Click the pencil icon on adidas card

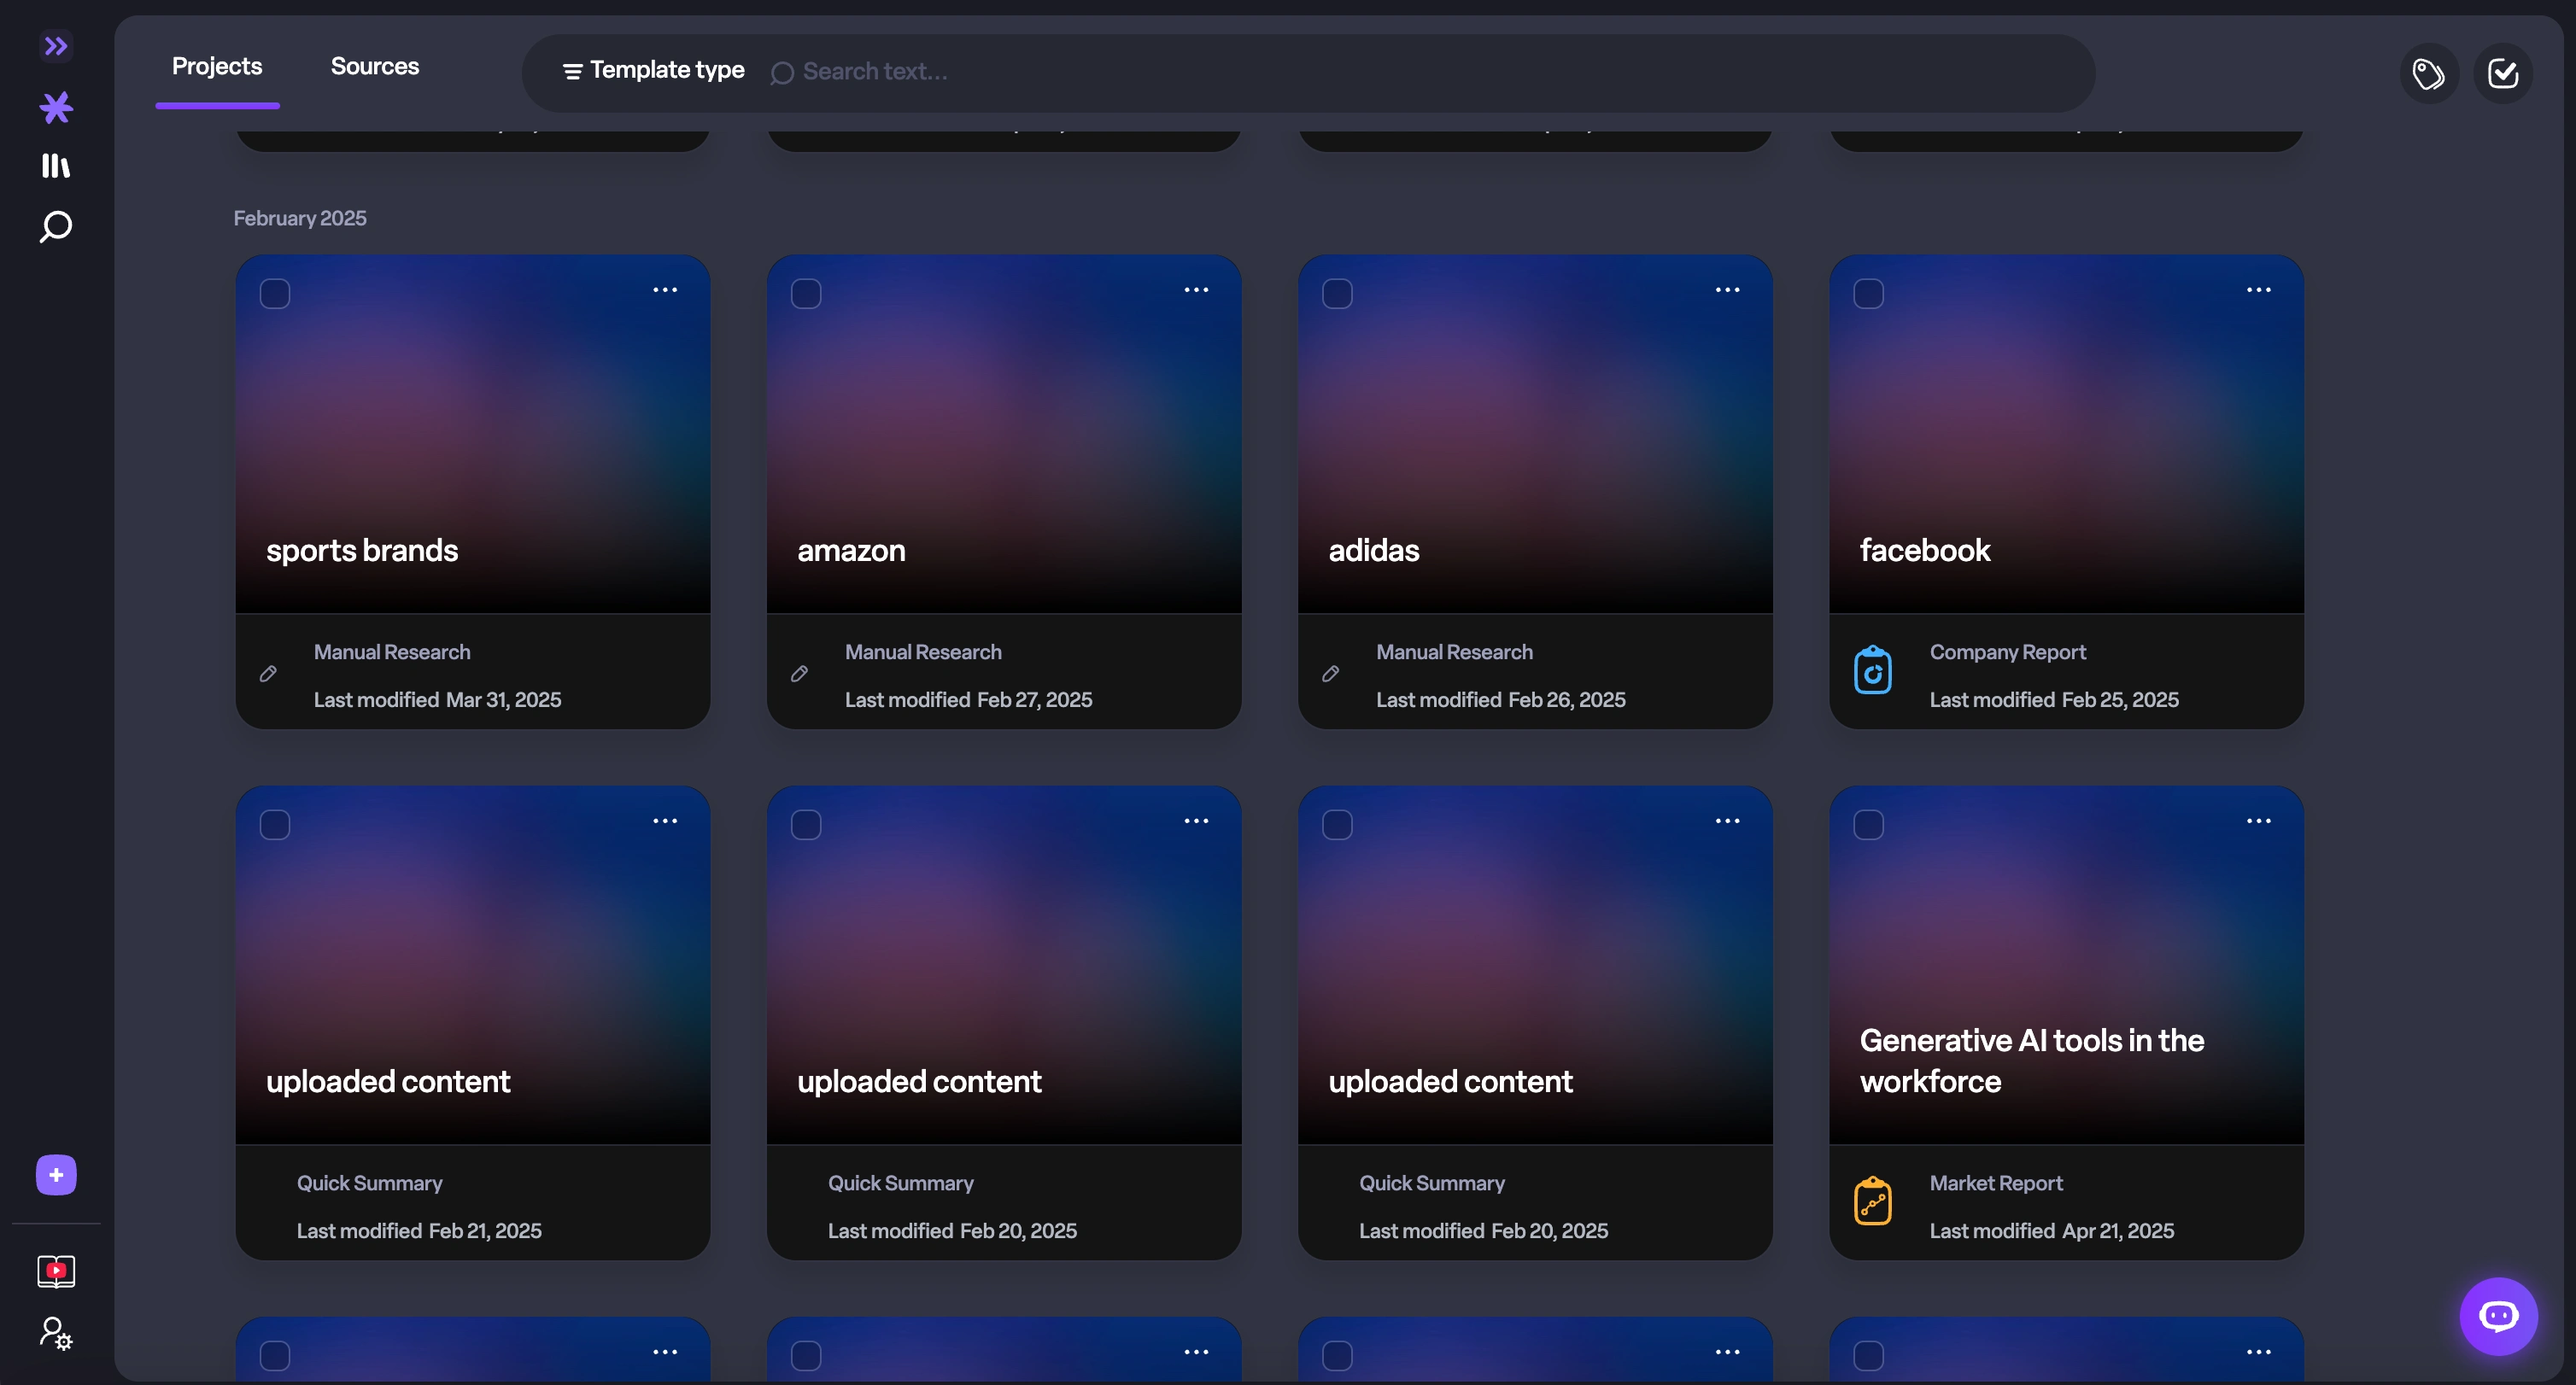[1330, 674]
